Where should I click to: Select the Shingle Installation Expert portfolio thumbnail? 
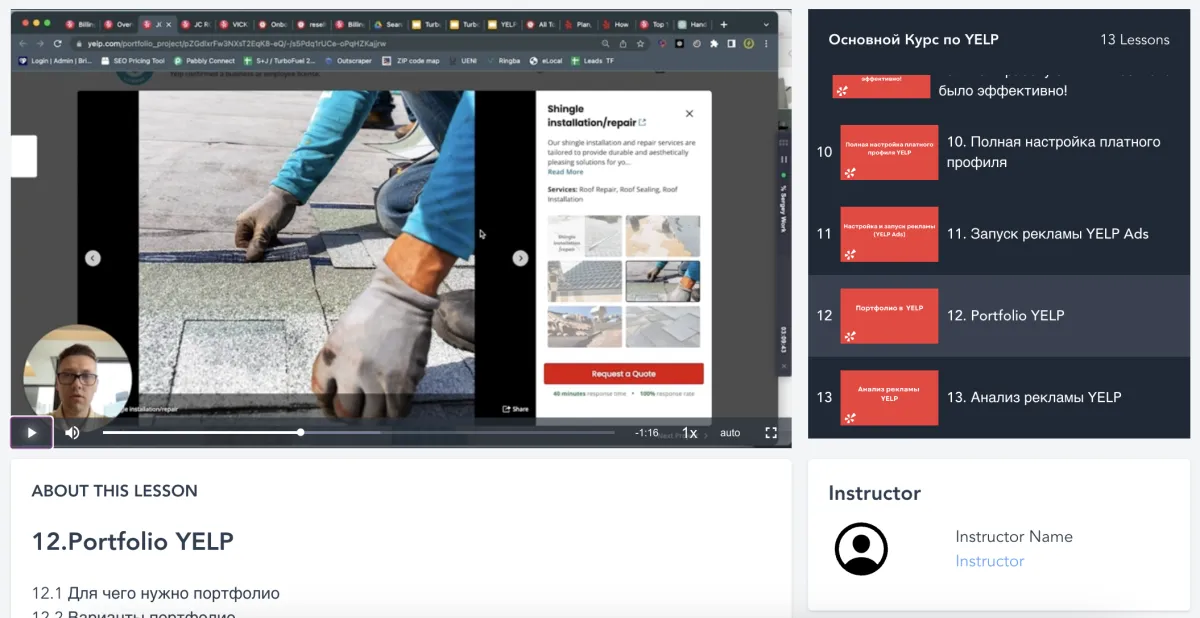(585, 236)
